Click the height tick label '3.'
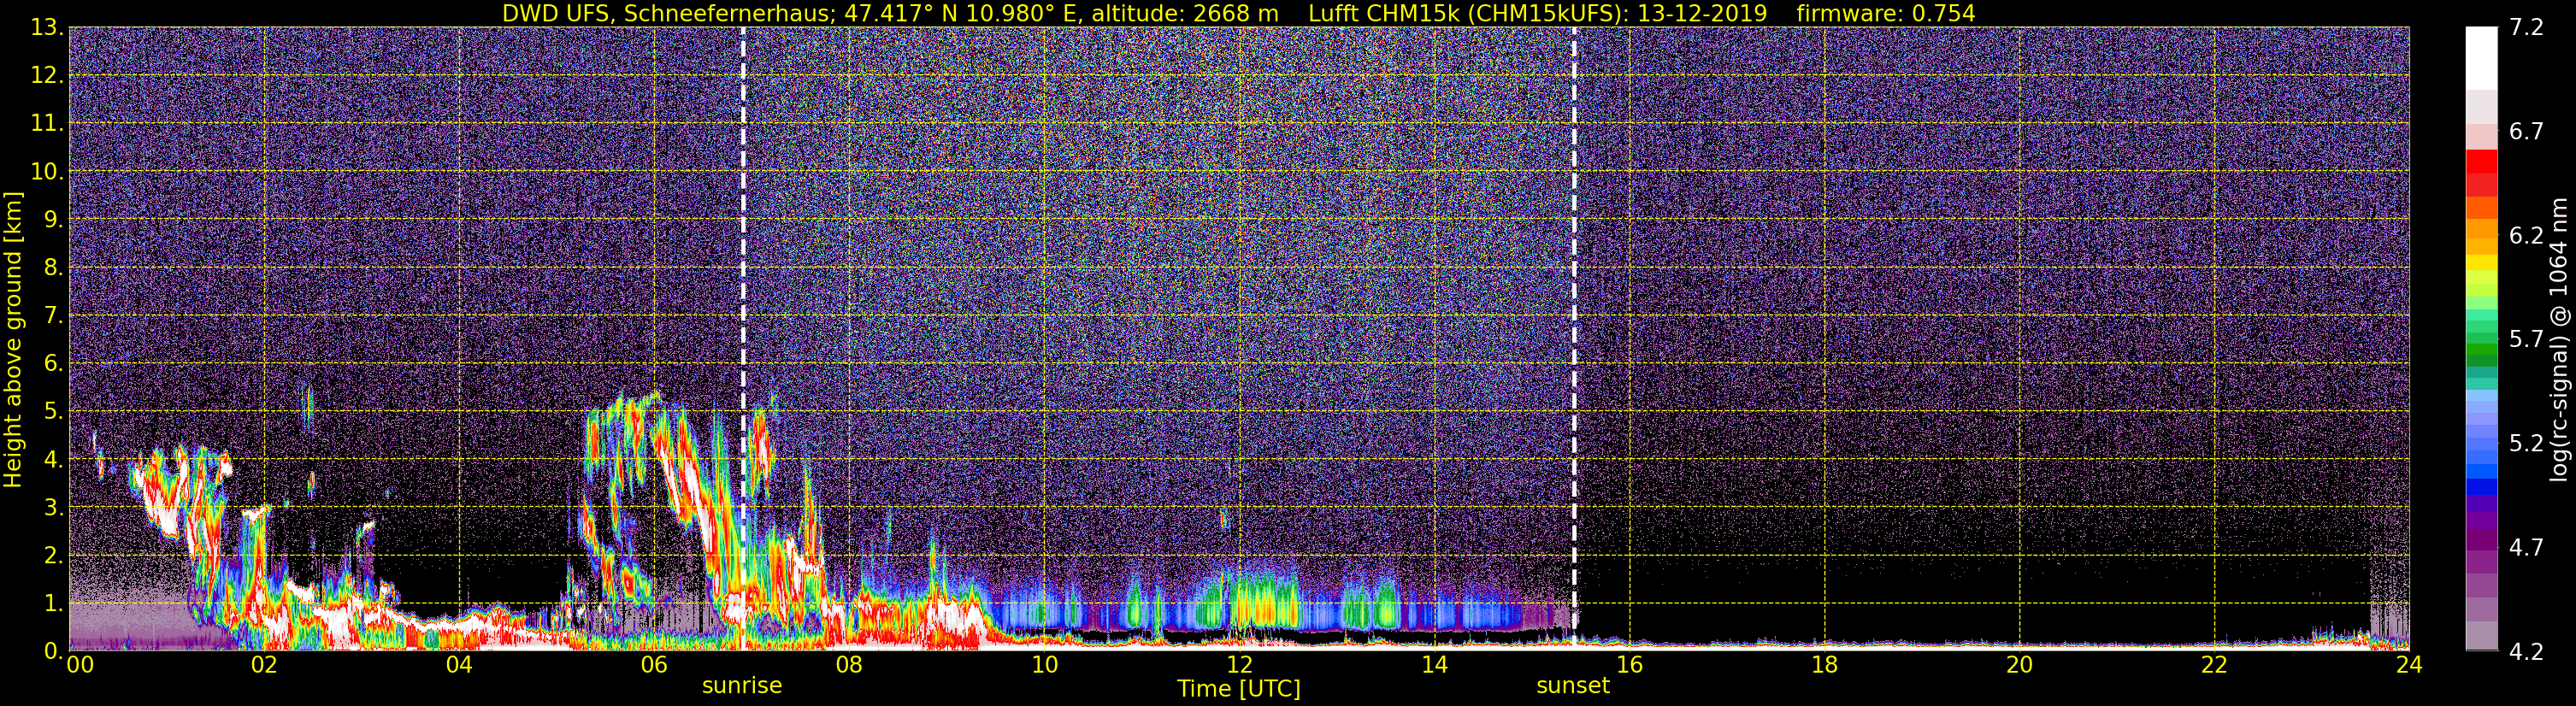 [55, 507]
